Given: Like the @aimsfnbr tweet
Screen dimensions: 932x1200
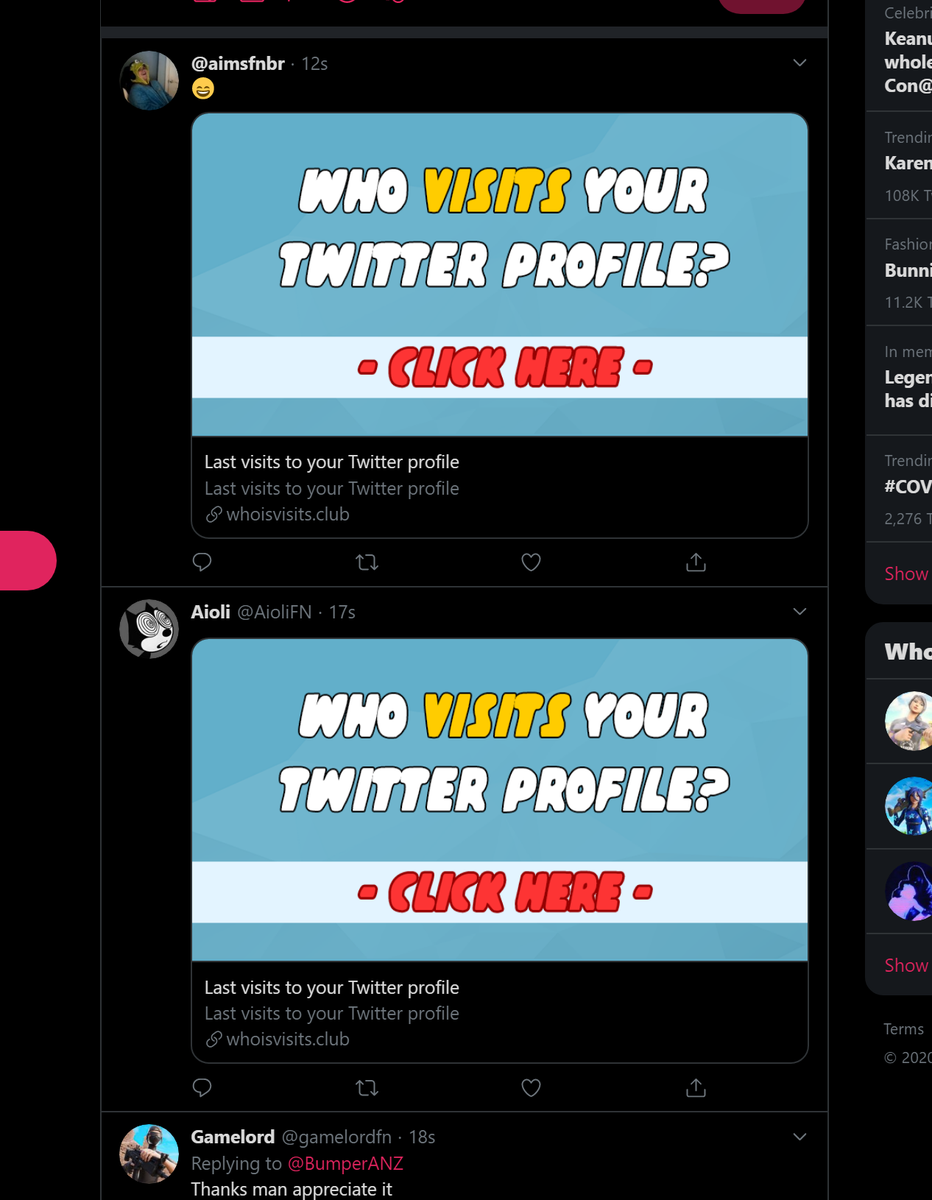Looking at the screenshot, I should point(531,562).
